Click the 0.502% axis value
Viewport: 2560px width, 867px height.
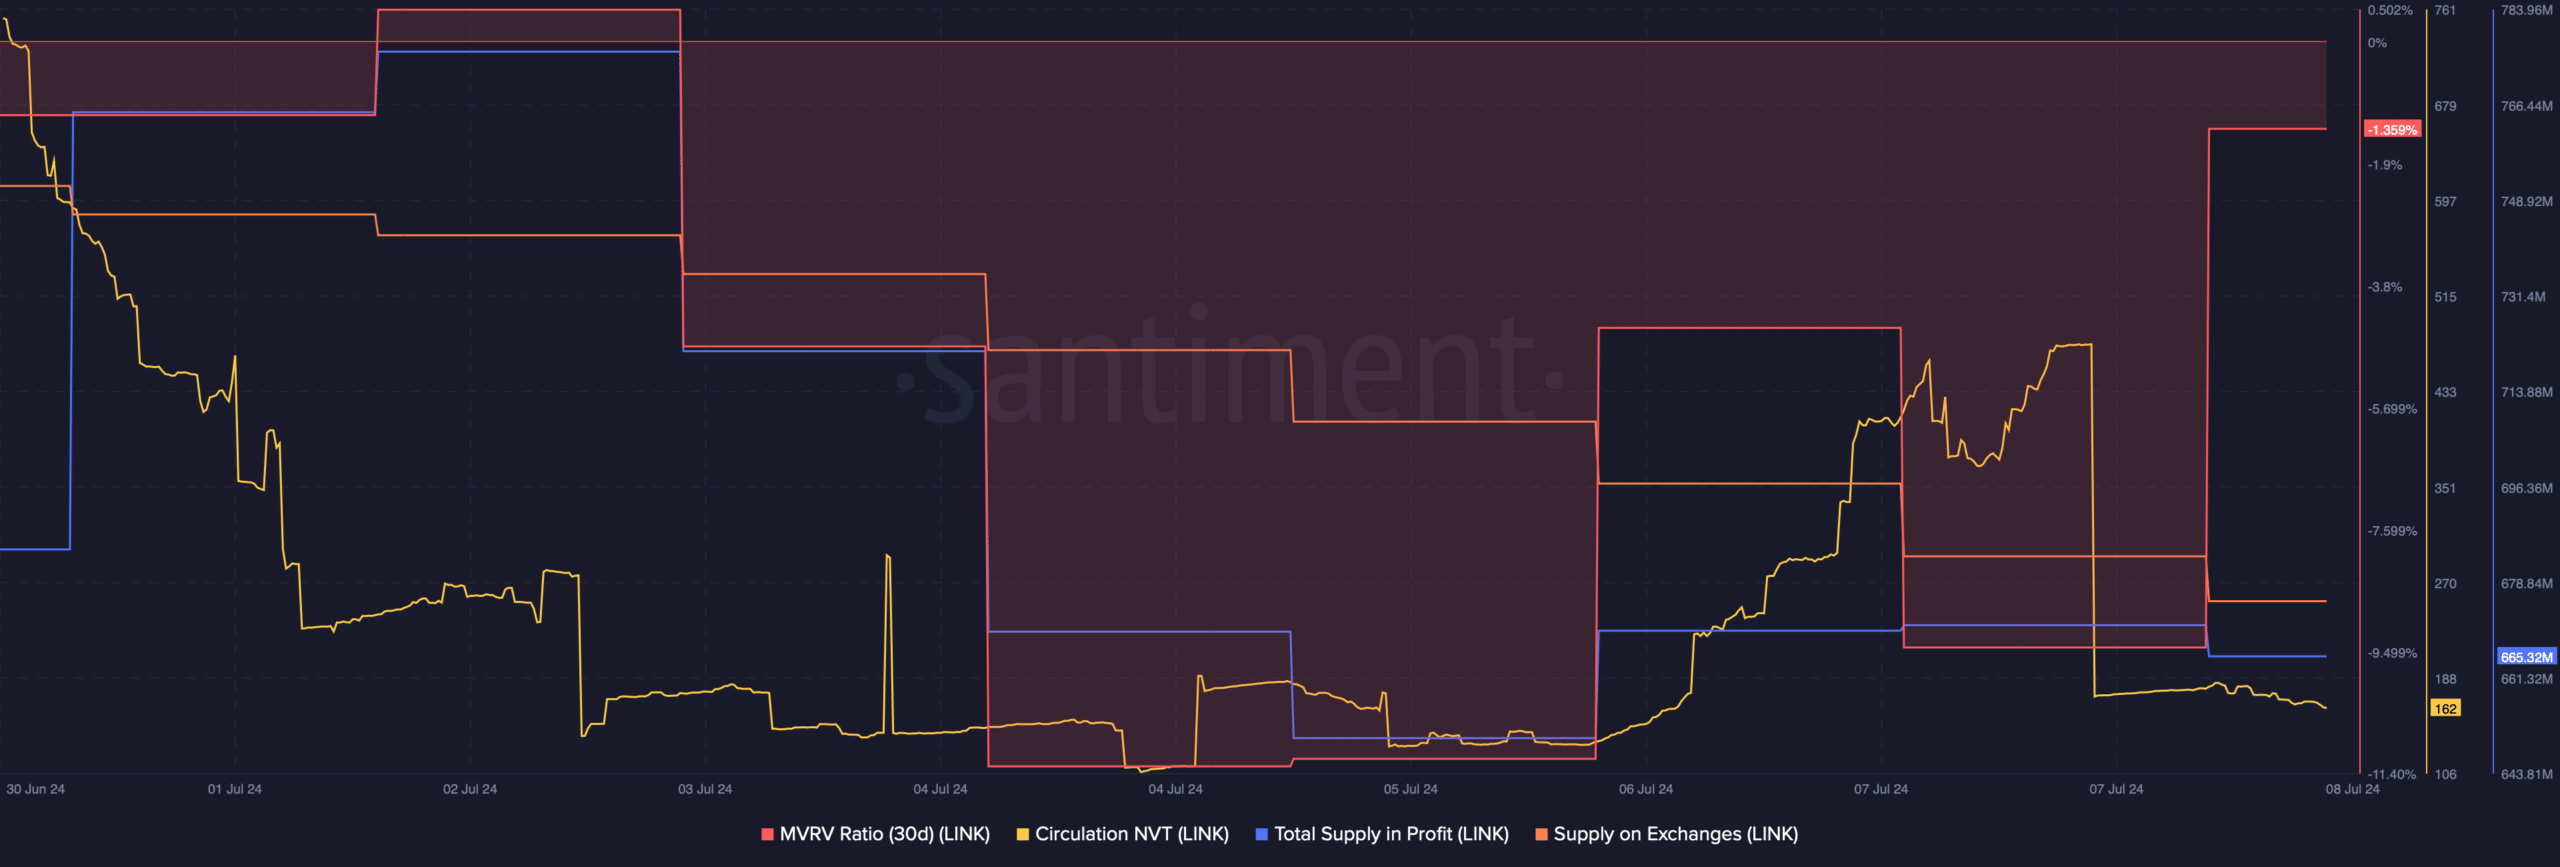click(x=2390, y=10)
